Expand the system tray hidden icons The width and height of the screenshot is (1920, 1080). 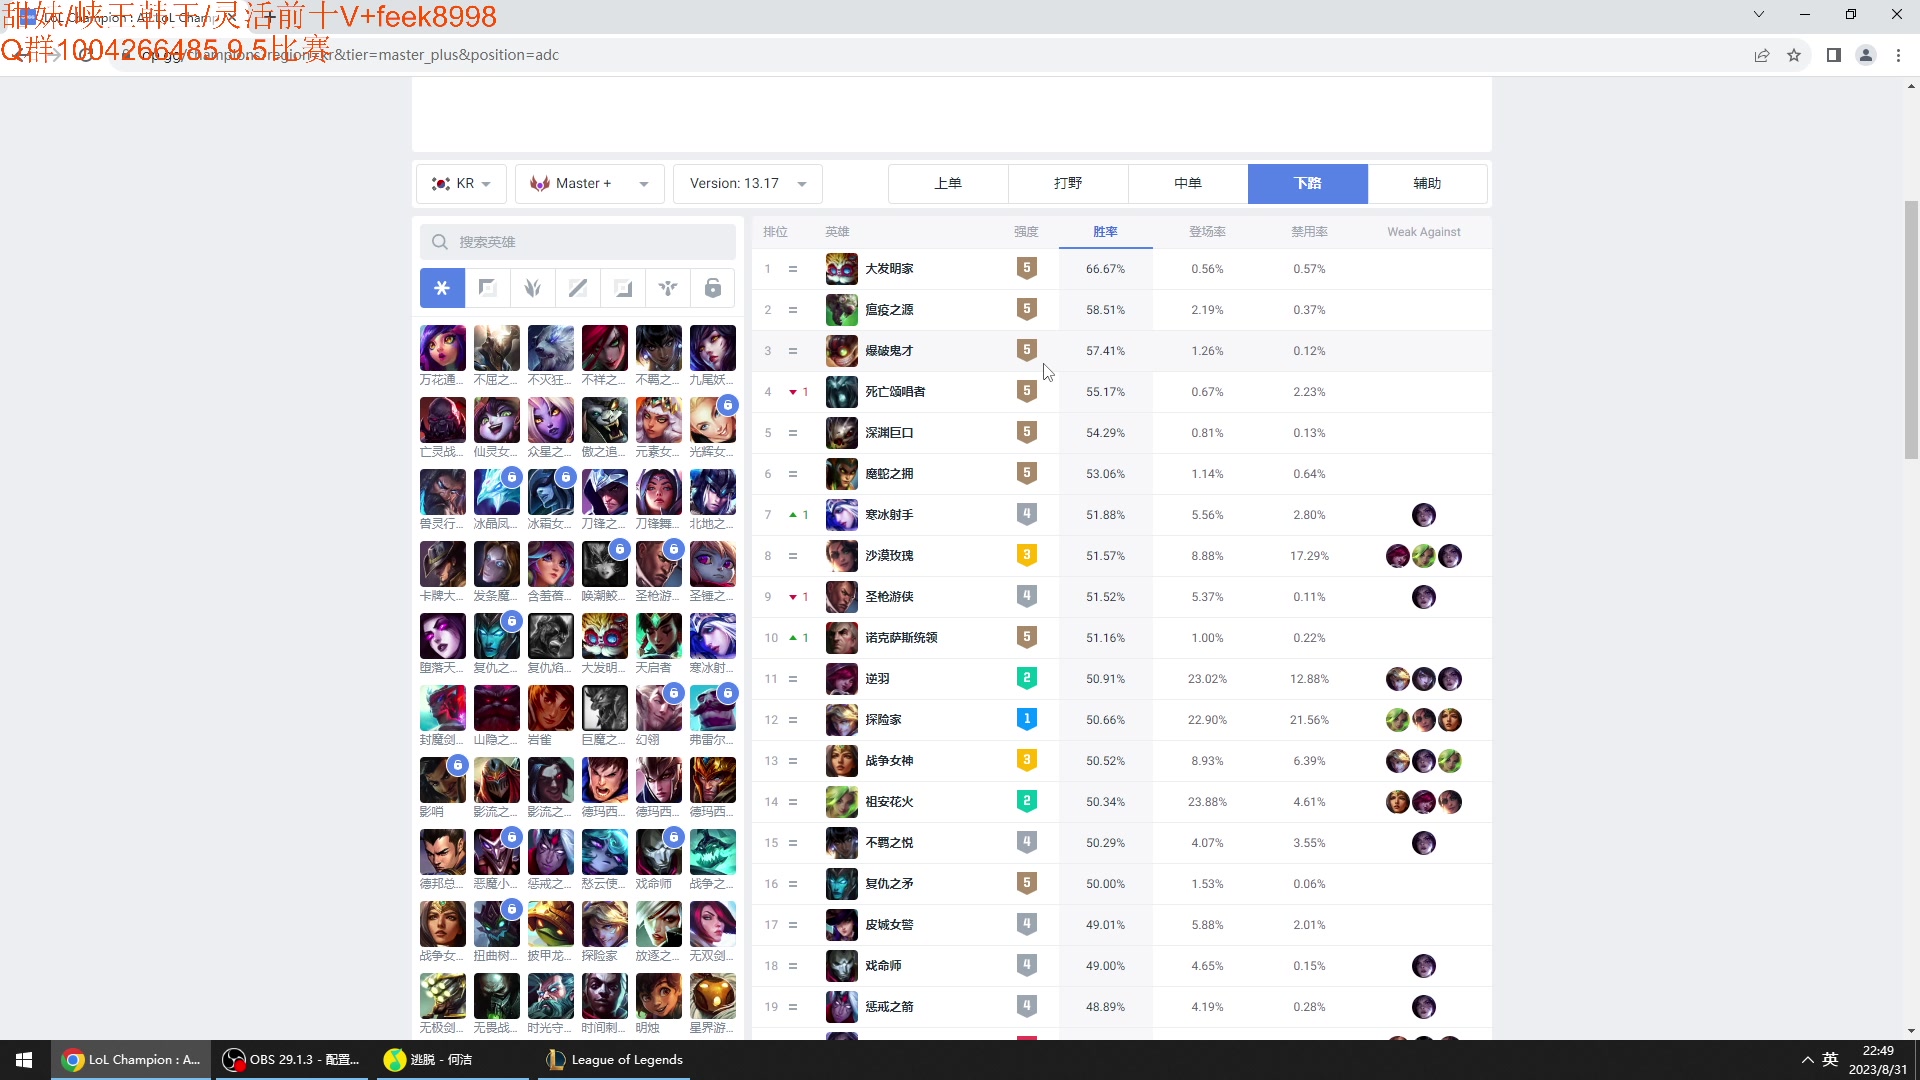1807,1060
